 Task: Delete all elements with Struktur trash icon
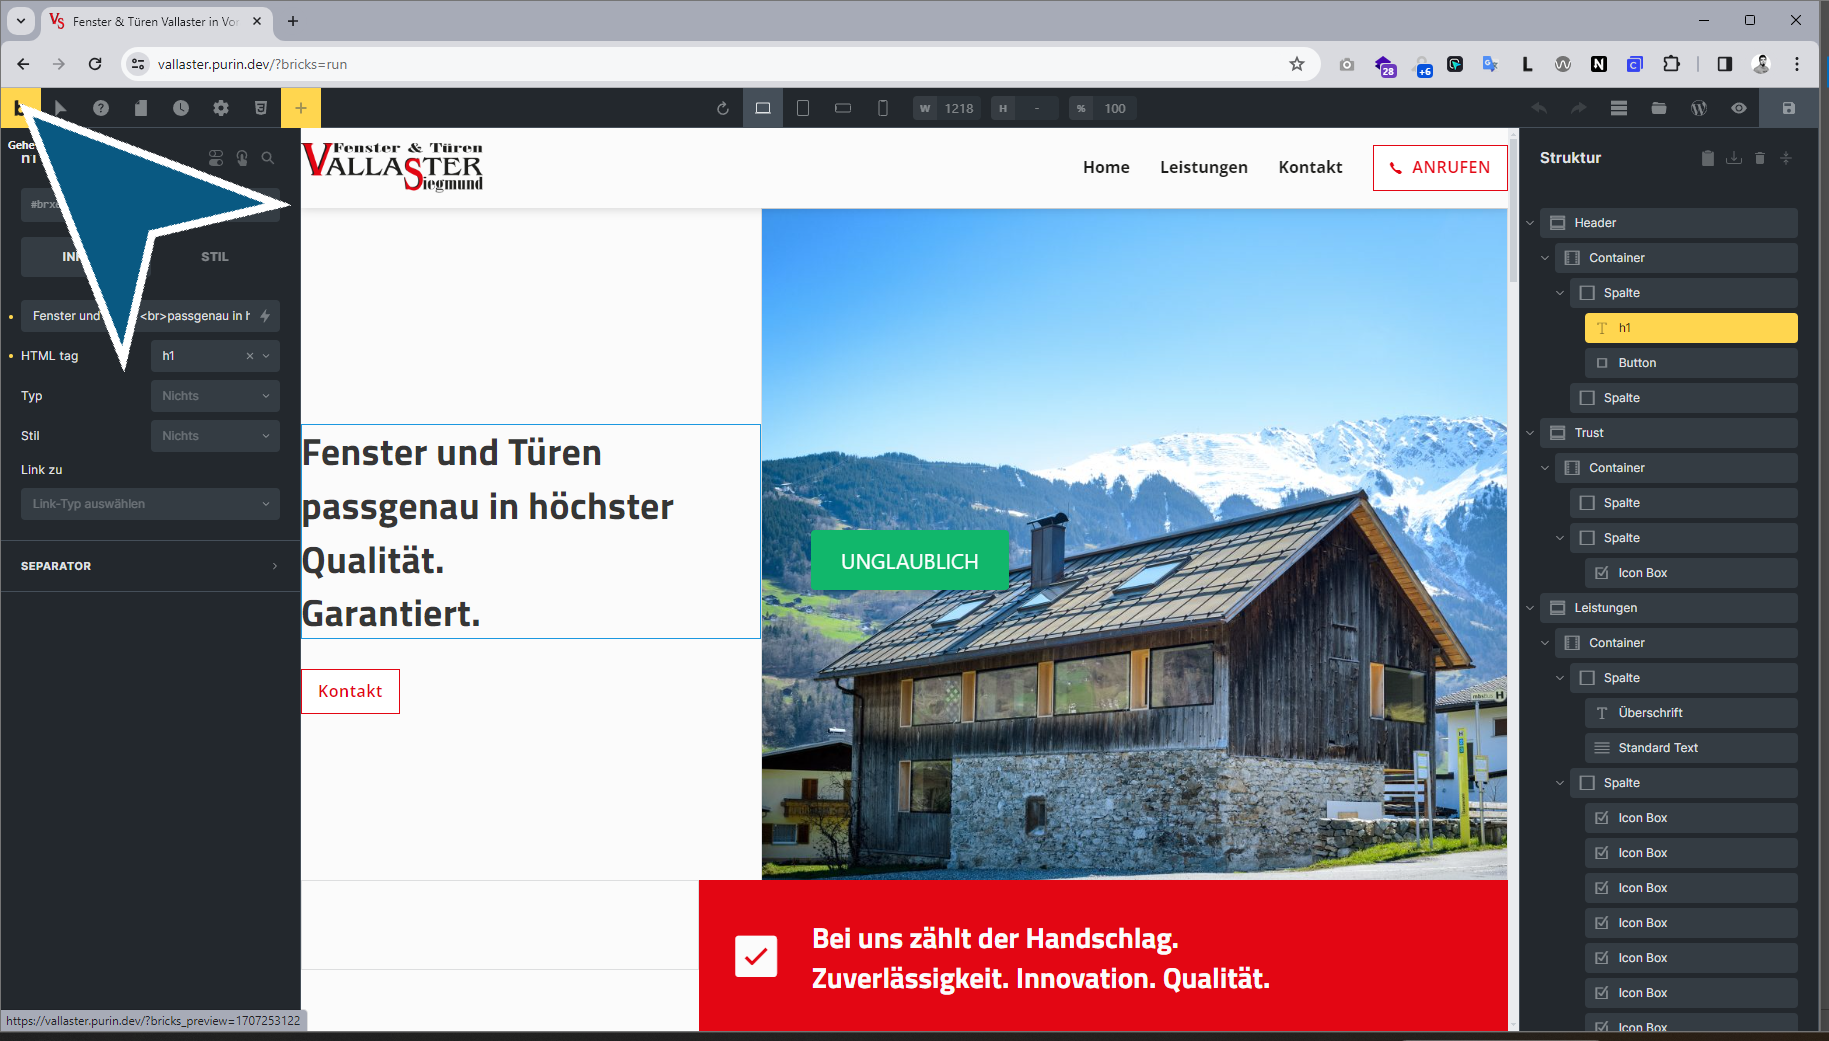point(1760,158)
